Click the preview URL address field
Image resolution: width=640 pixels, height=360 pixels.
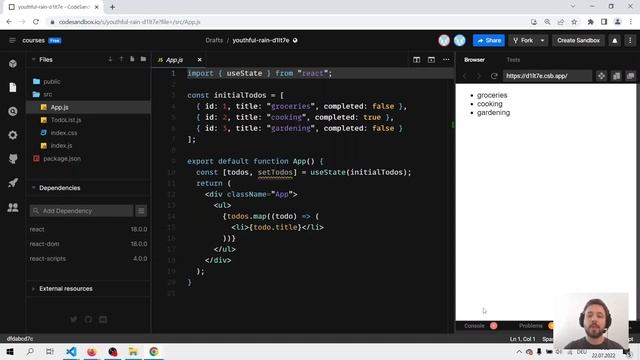(x=547, y=76)
